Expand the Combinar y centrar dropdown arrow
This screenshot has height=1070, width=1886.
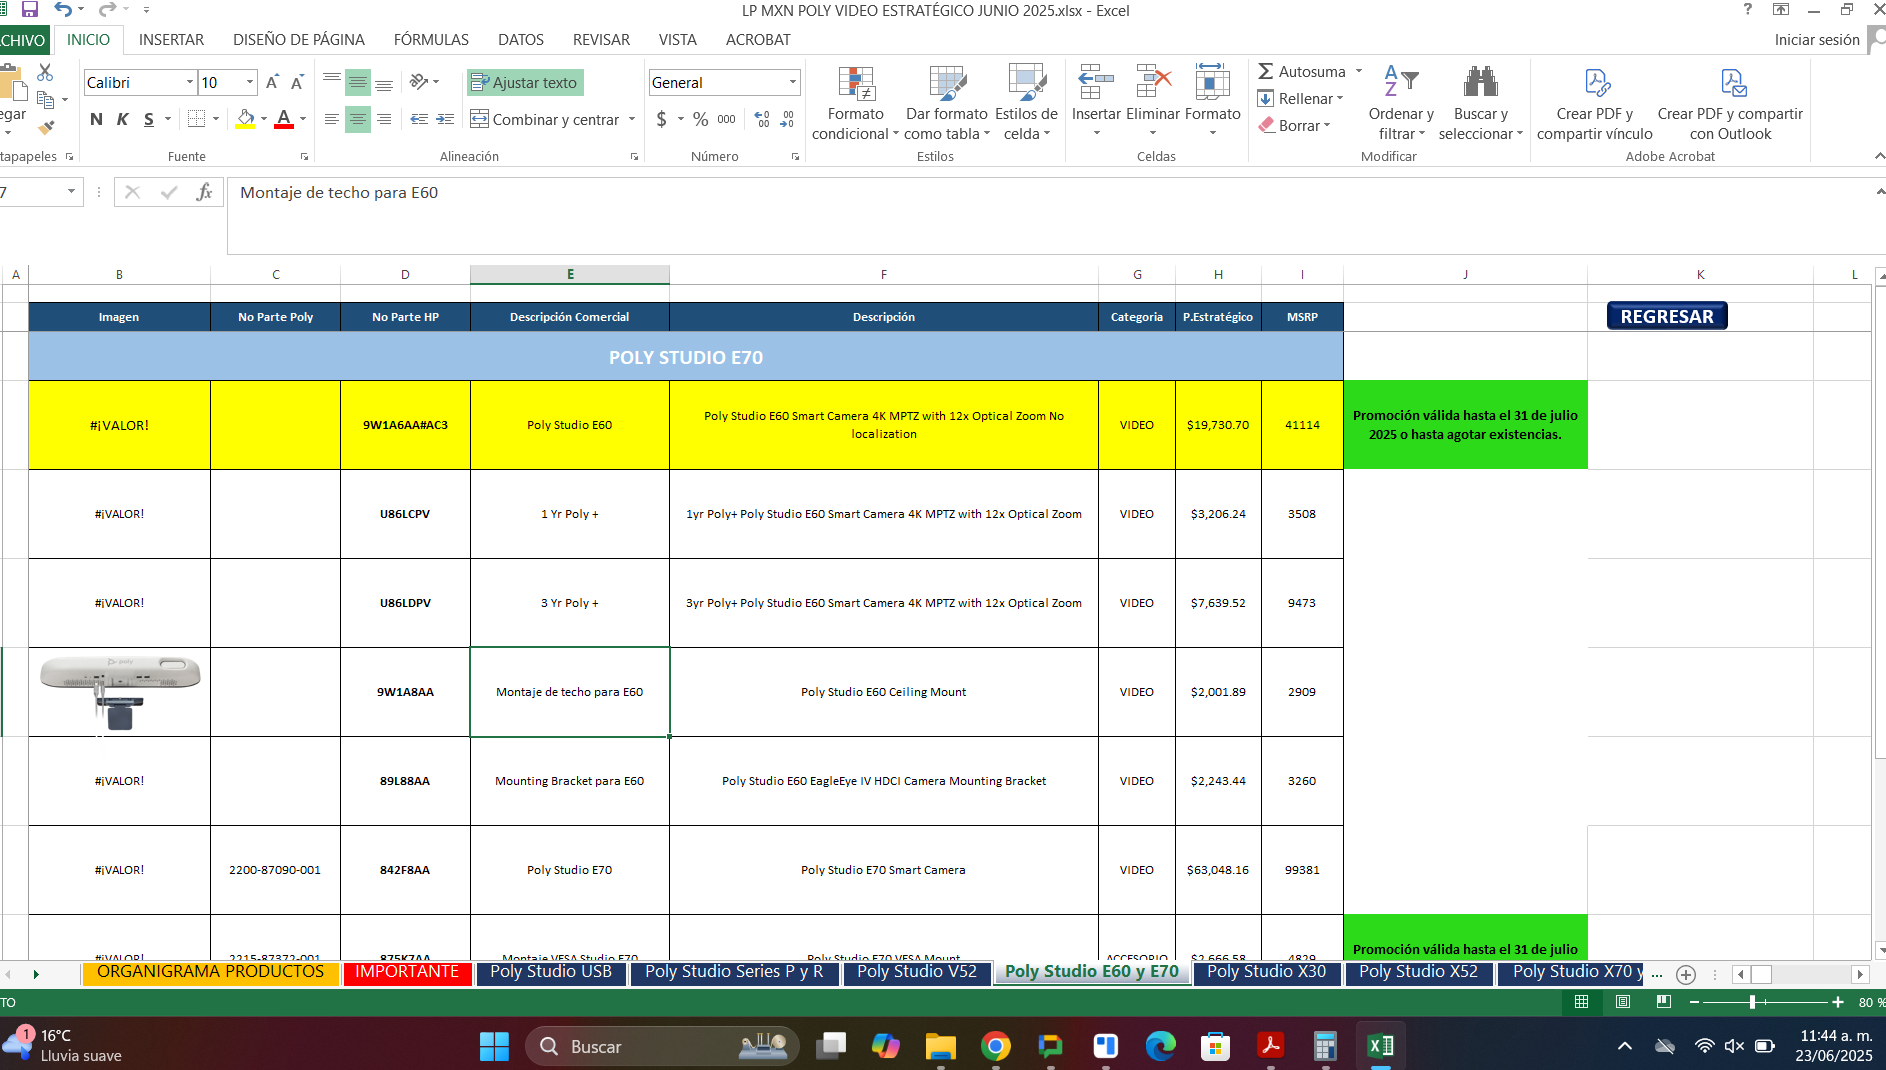pos(632,119)
